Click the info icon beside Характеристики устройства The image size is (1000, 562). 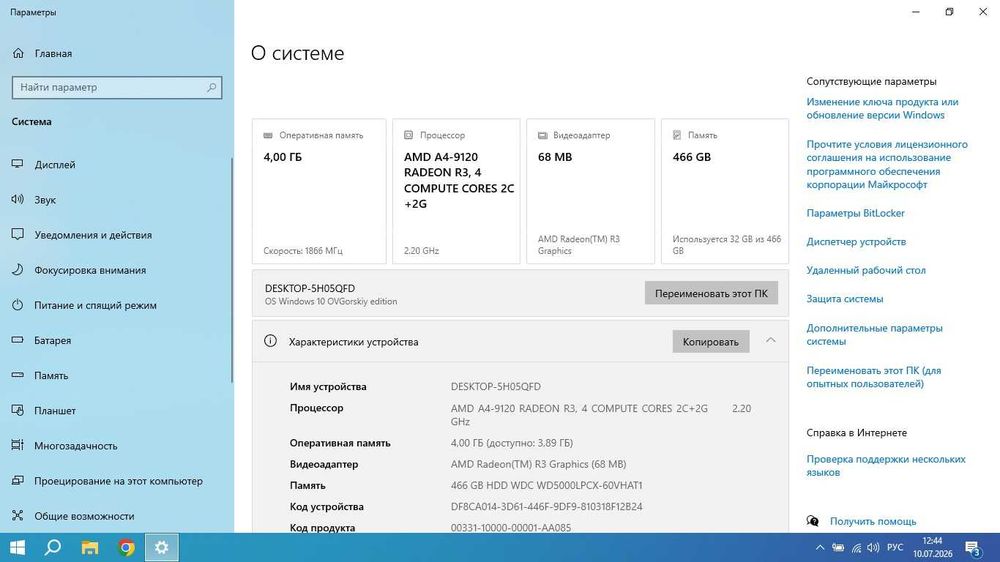coord(270,341)
